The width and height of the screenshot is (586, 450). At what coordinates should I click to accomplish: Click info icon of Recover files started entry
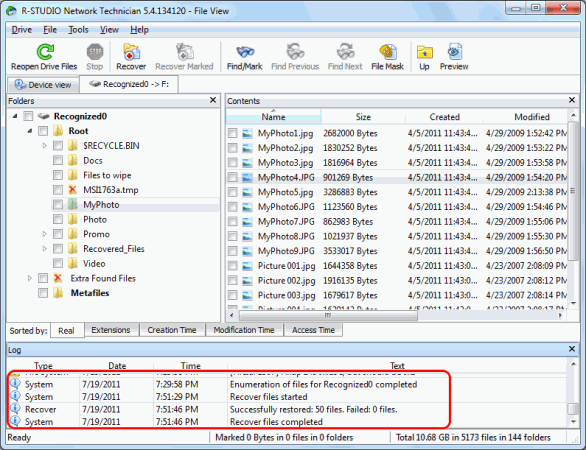pyautogui.click(x=15, y=396)
